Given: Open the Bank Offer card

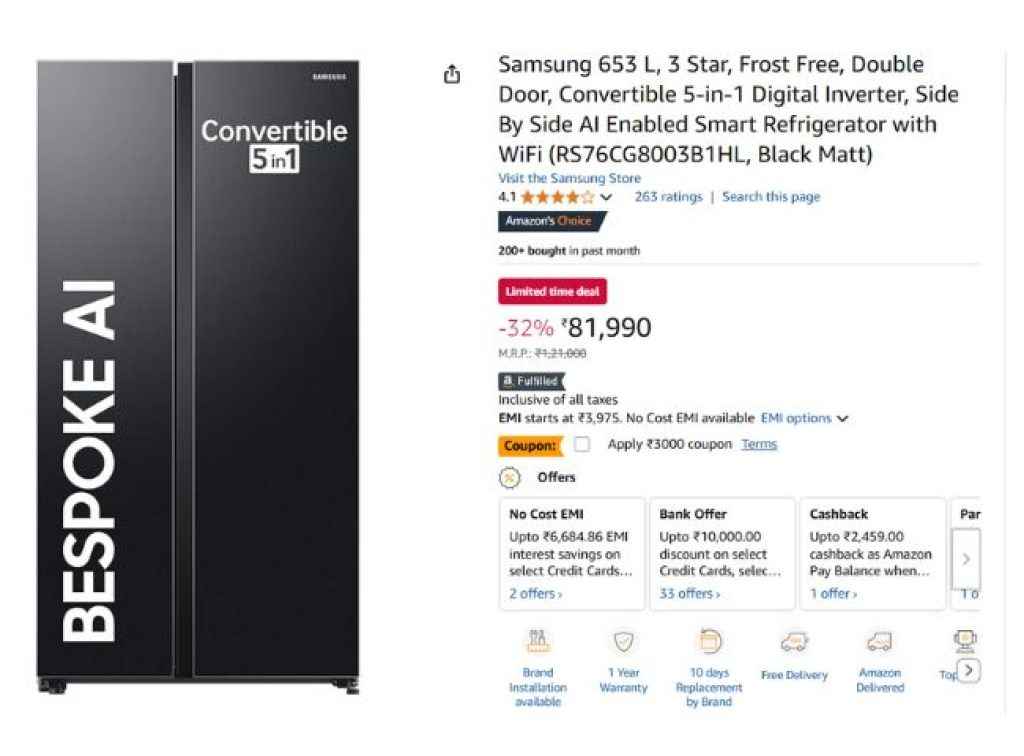Looking at the screenshot, I should [x=722, y=554].
